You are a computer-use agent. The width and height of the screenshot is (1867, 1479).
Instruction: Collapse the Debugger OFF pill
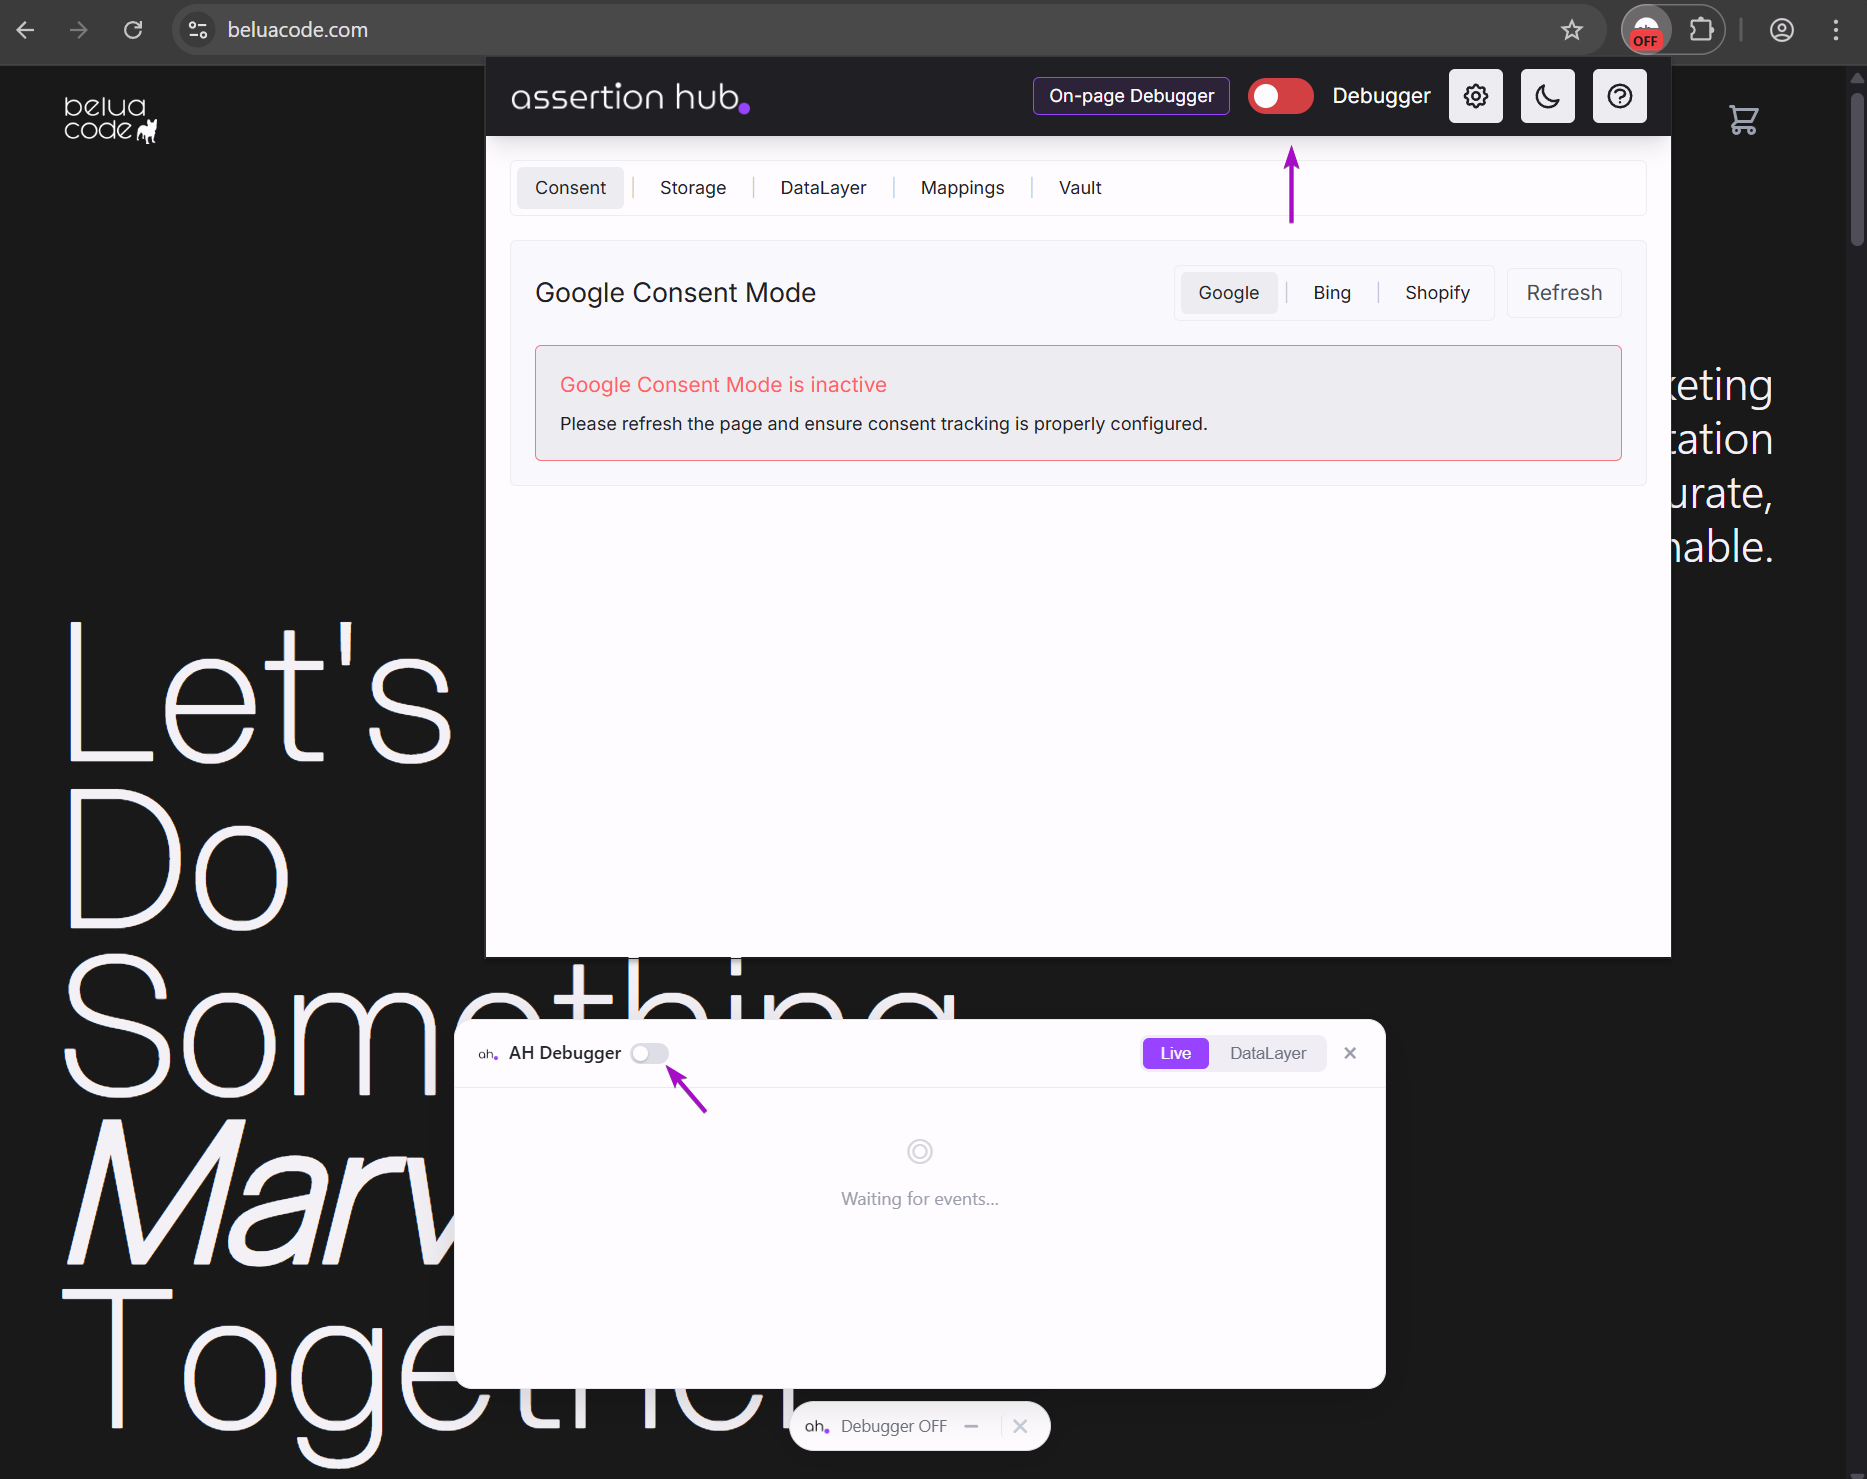pos(970,1426)
